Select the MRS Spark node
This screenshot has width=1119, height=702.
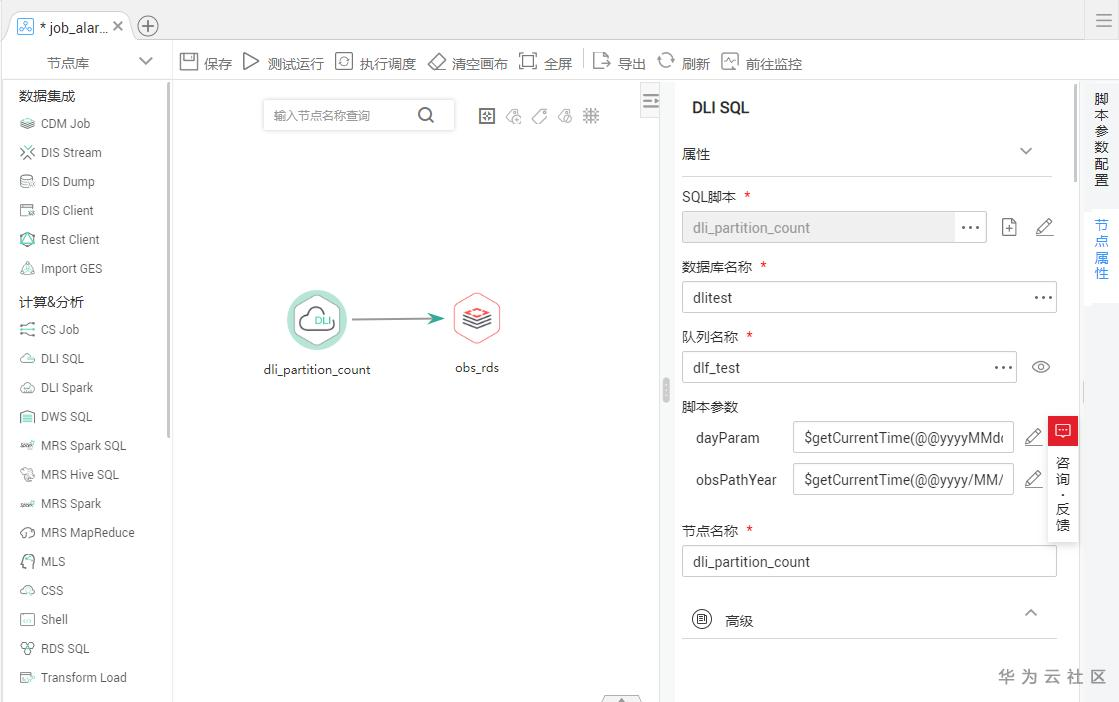pos(61,504)
